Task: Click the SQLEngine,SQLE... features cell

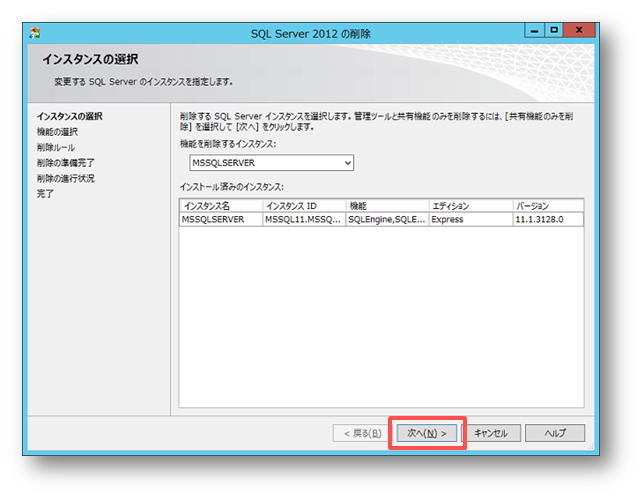Action: (x=387, y=220)
